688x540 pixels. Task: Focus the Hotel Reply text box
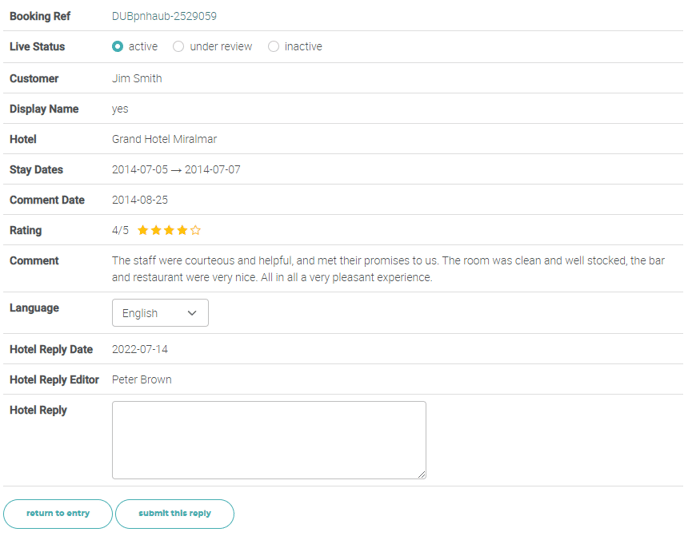pos(268,440)
